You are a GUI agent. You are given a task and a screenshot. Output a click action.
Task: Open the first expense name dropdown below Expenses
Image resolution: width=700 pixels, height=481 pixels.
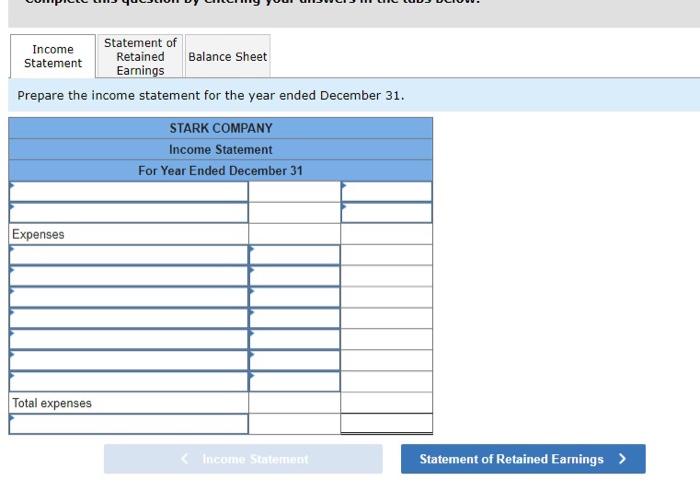129,255
